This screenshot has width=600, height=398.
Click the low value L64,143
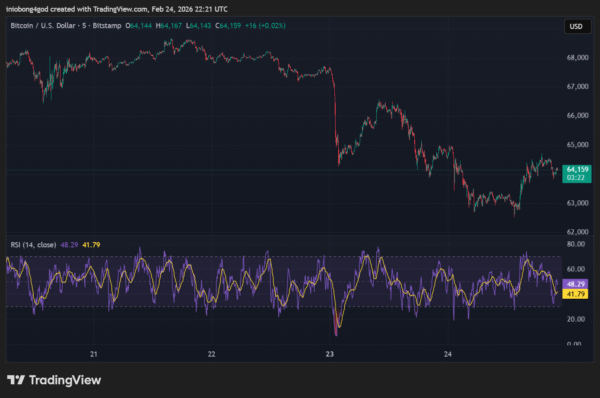[x=198, y=26]
